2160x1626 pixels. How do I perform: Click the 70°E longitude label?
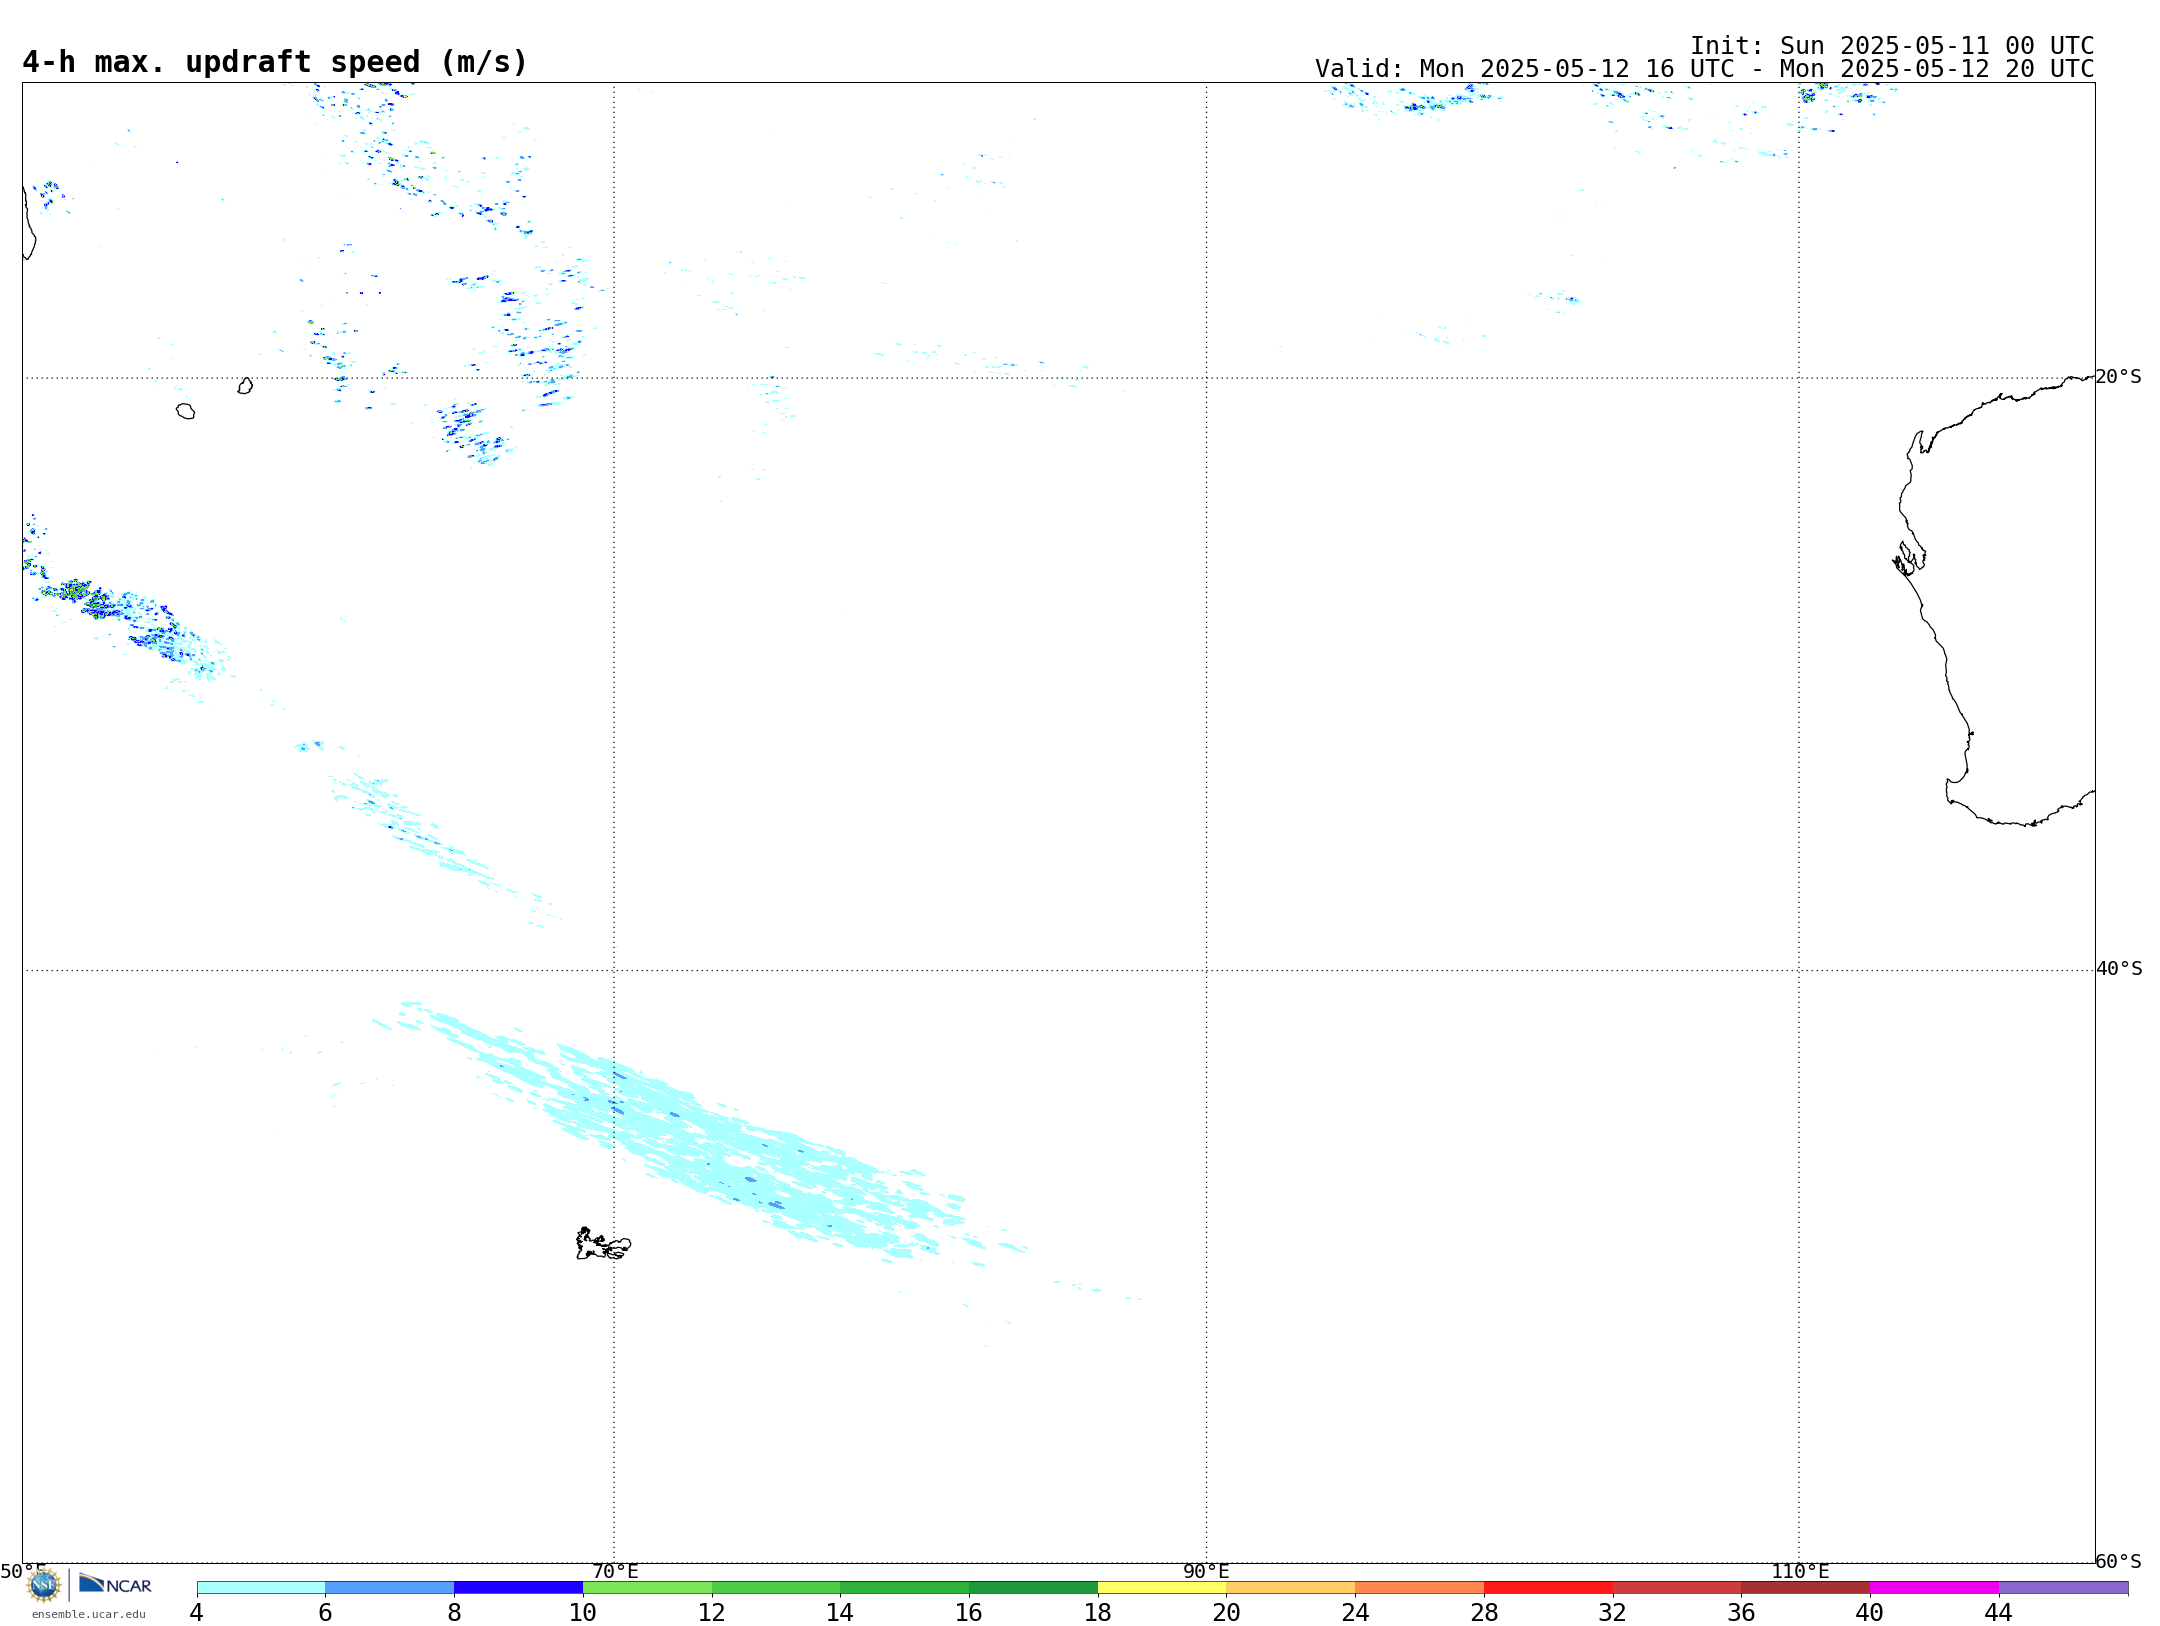click(x=615, y=1571)
